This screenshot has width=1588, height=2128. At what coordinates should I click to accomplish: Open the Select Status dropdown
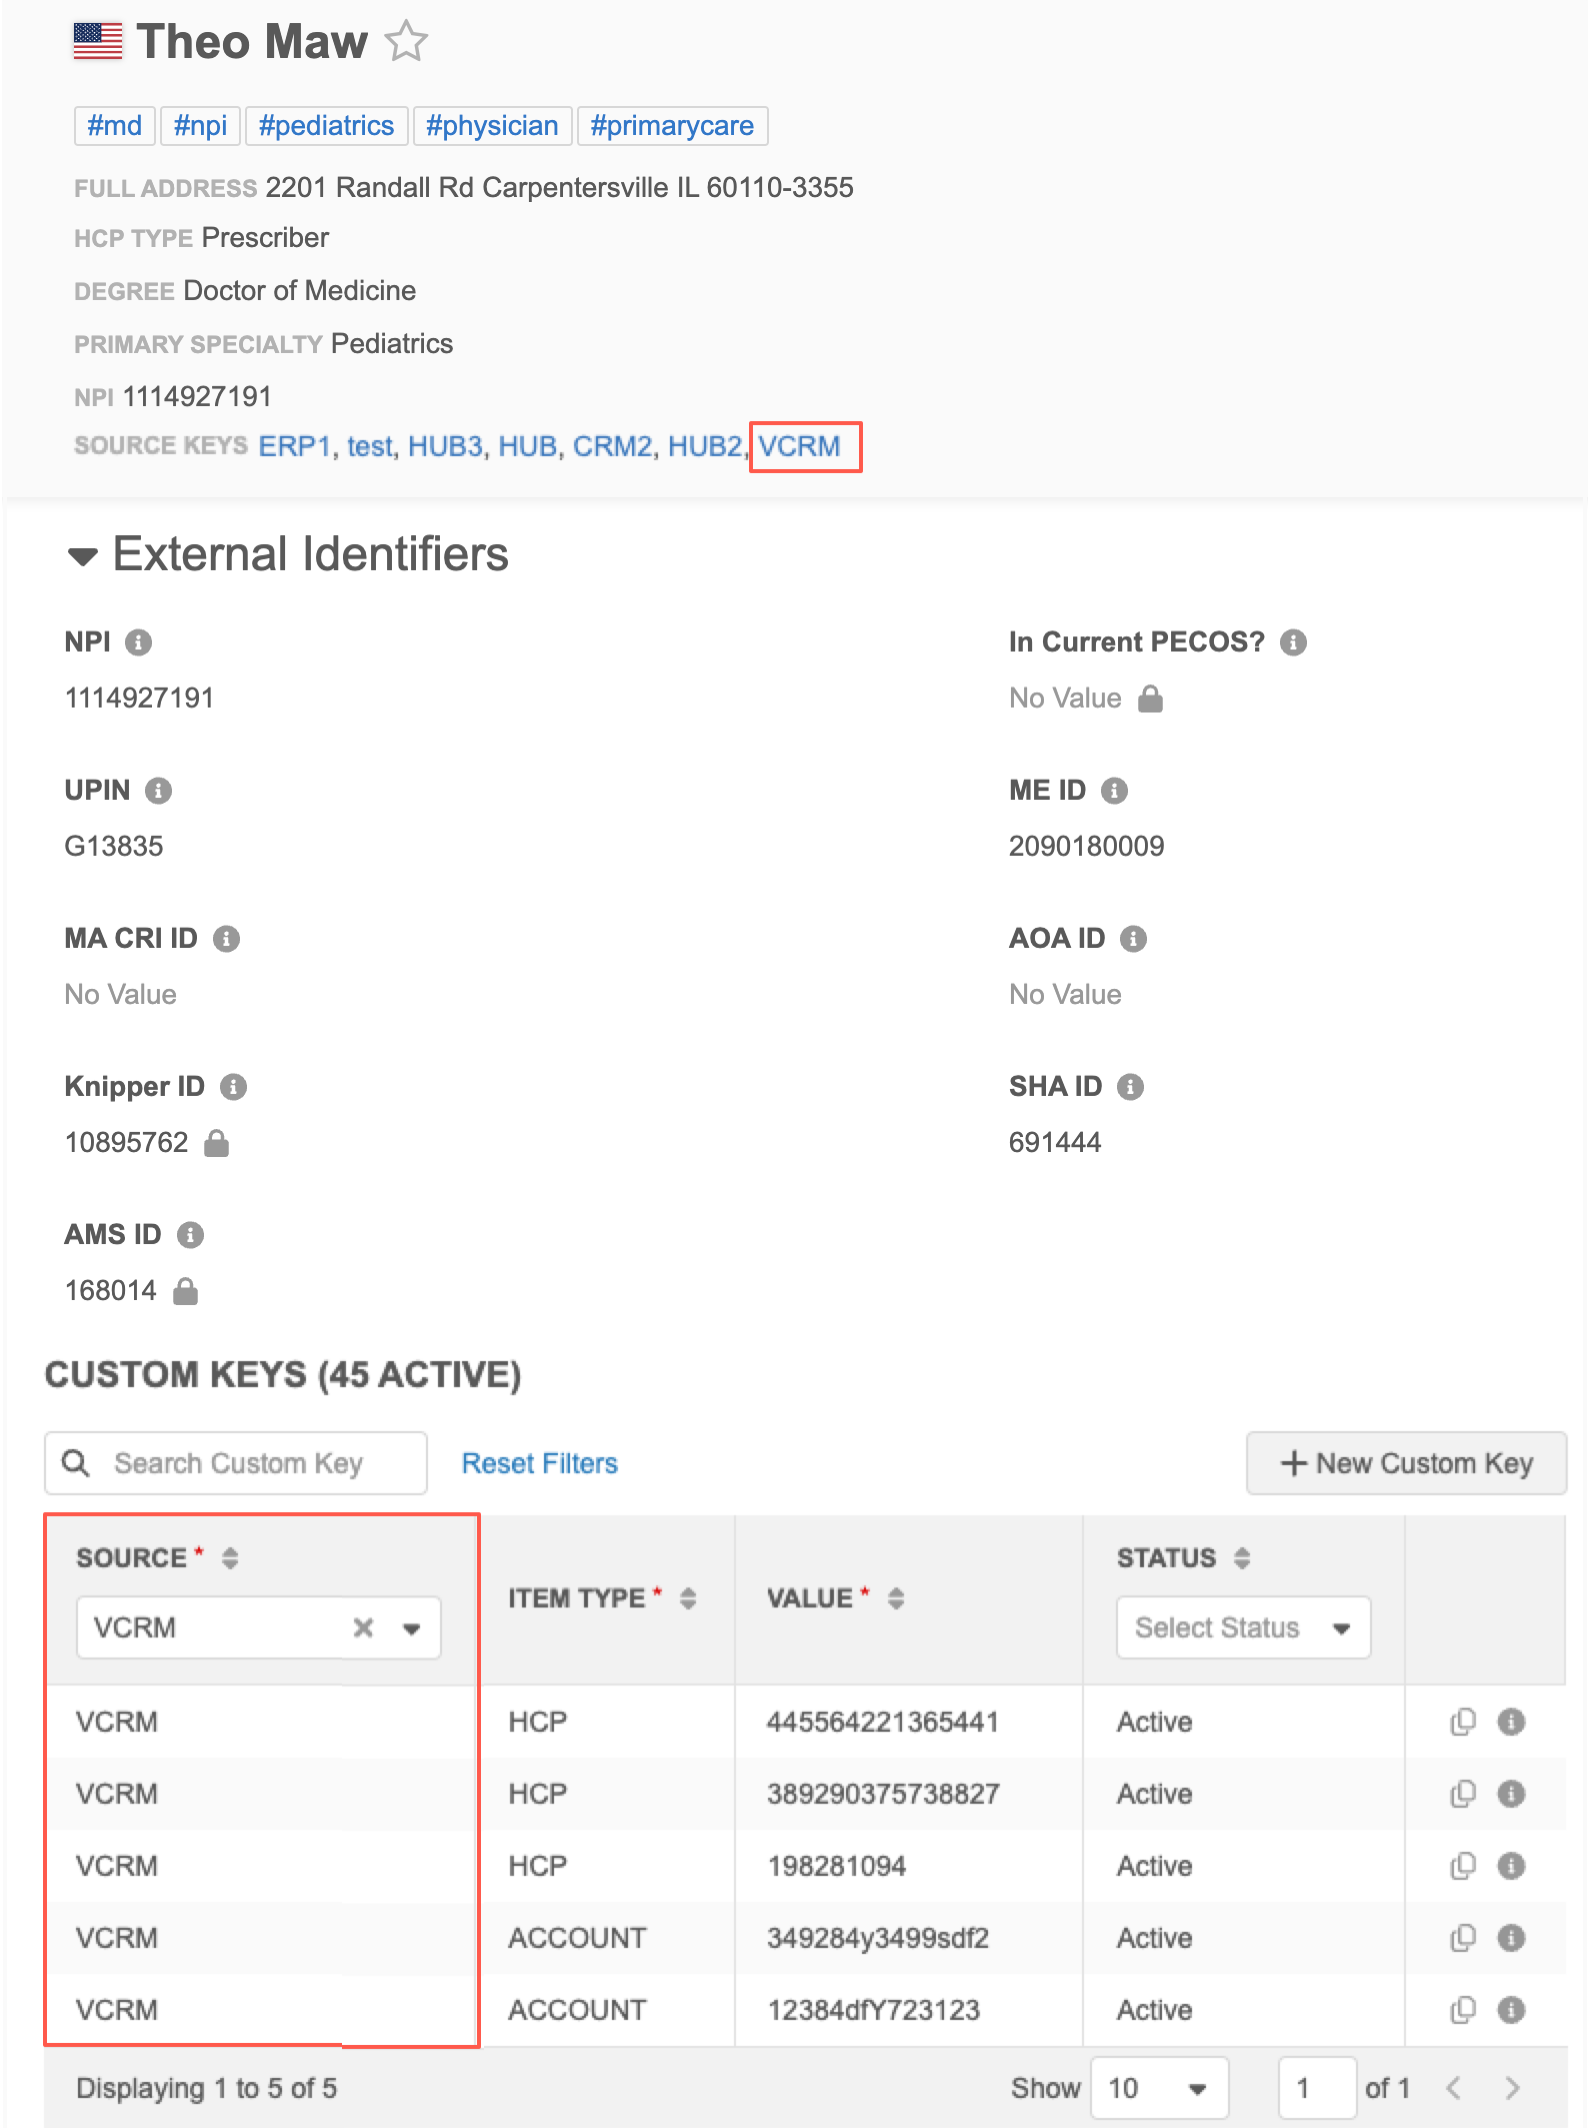pos(1243,1628)
